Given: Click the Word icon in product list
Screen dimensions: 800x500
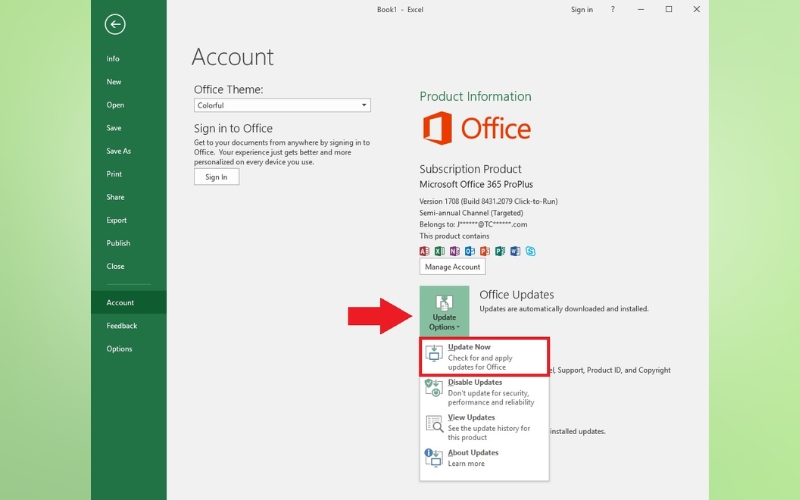Looking at the screenshot, I should [515, 251].
